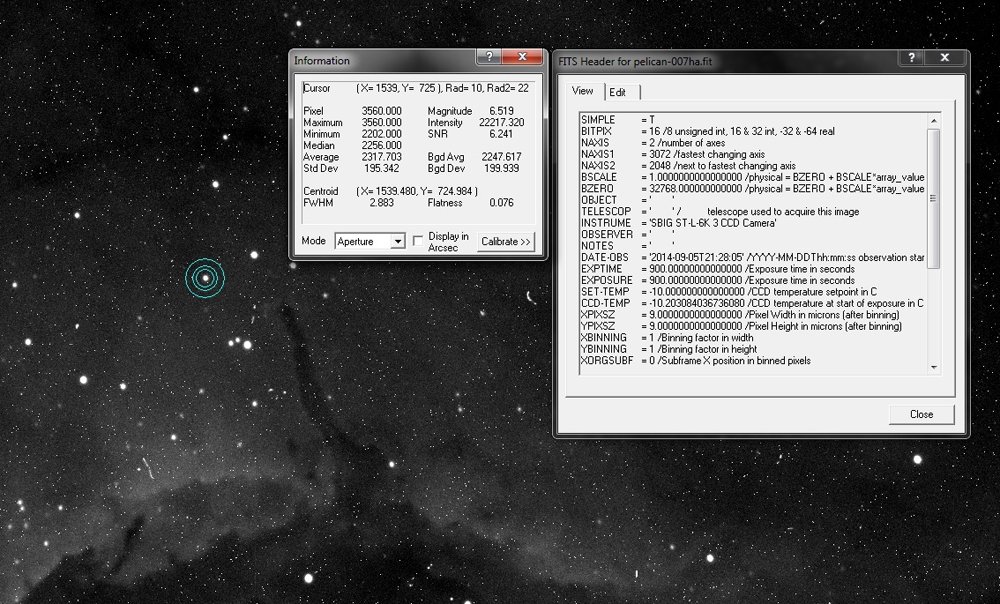Click the Close button in FITS Header
The height and width of the screenshot is (604, 1000).
click(x=922, y=415)
